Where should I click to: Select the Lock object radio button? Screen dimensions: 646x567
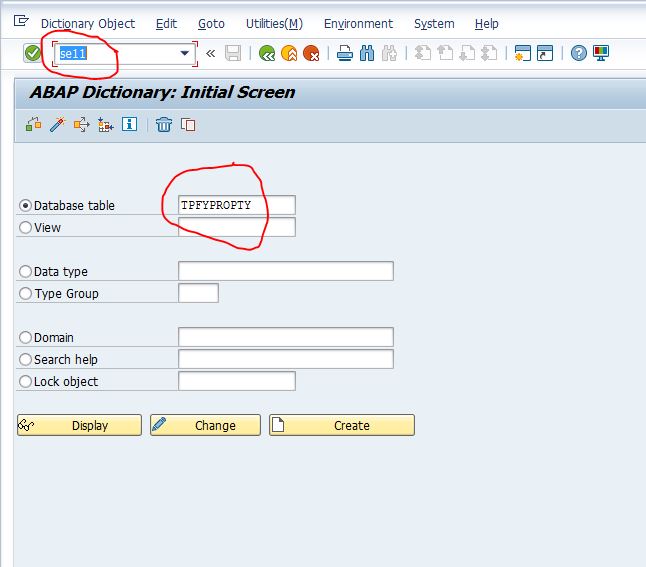pyautogui.click(x=25, y=381)
